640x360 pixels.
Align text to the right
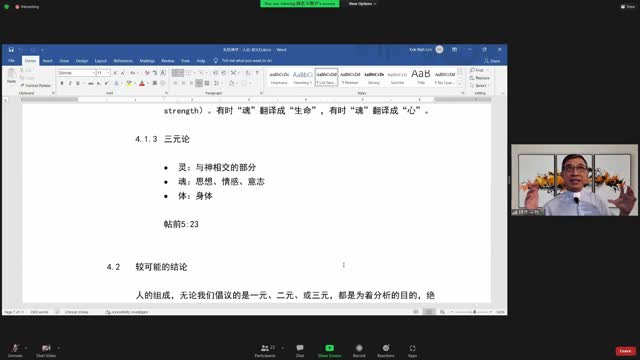tap(191, 83)
